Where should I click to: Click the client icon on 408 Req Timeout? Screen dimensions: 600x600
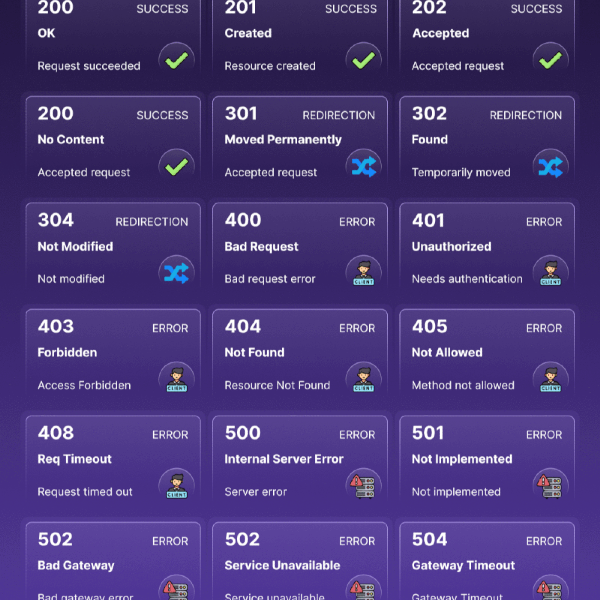coord(176,486)
